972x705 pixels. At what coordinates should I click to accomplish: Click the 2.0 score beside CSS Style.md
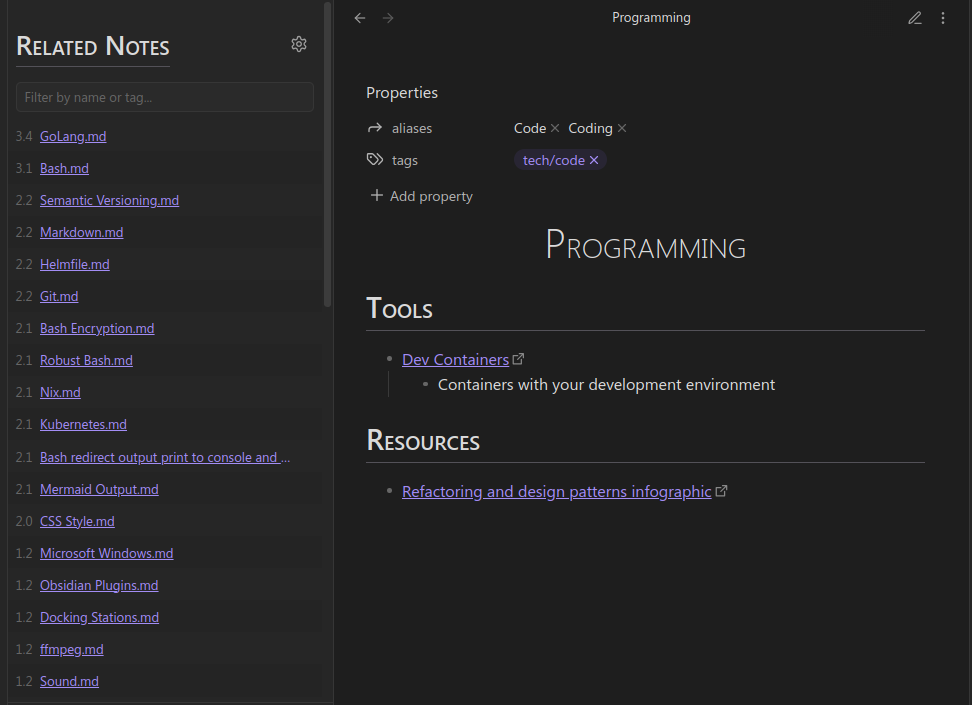[24, 521]
